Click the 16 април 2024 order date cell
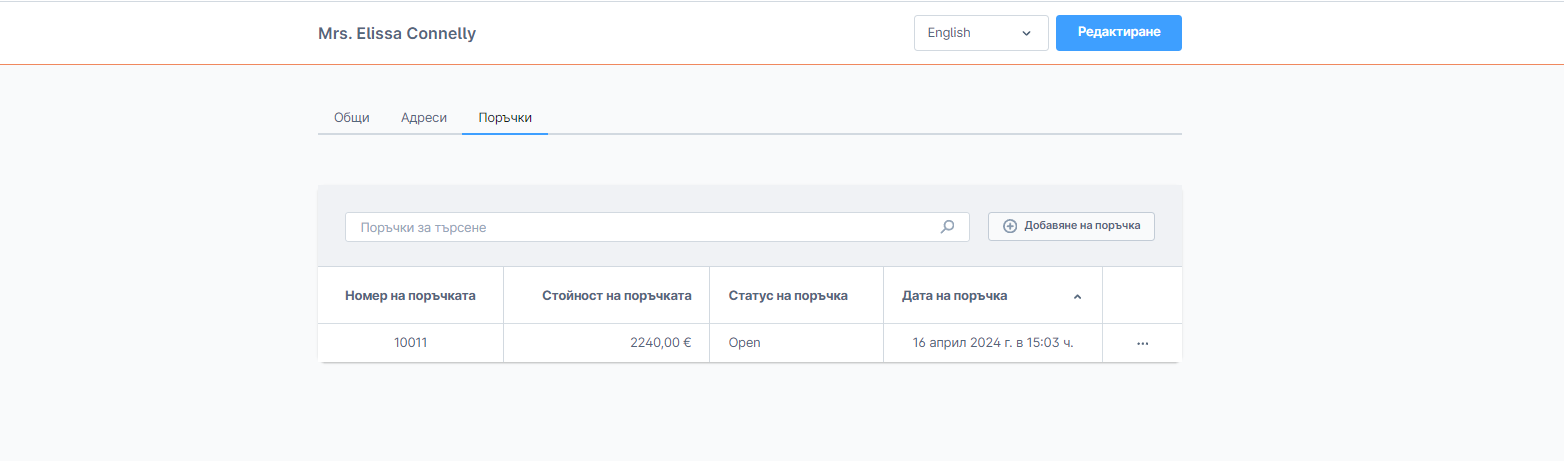Viewport: 1564px width, 461px height. coord(992,343)
